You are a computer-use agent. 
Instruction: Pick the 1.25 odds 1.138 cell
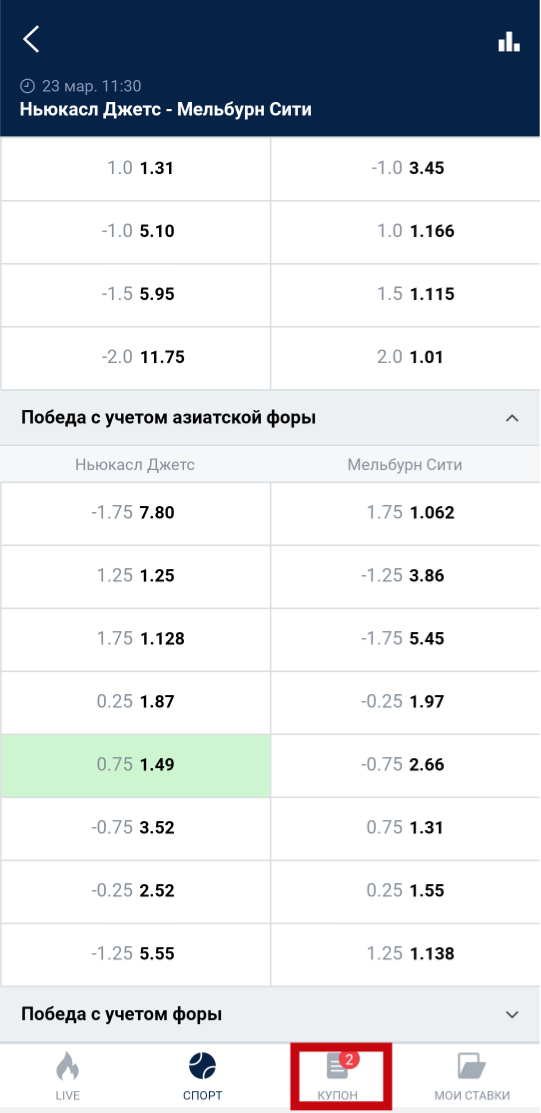tap(405, 954)
